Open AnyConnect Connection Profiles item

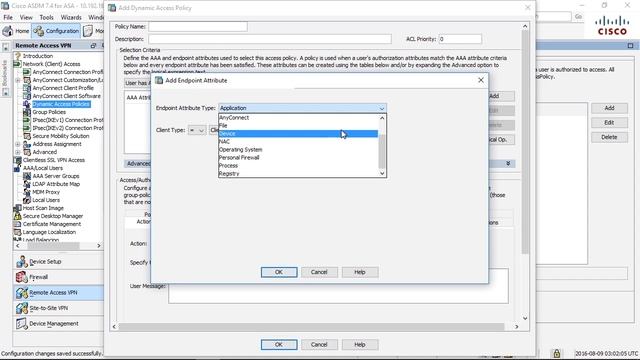(x=67, y=72)
